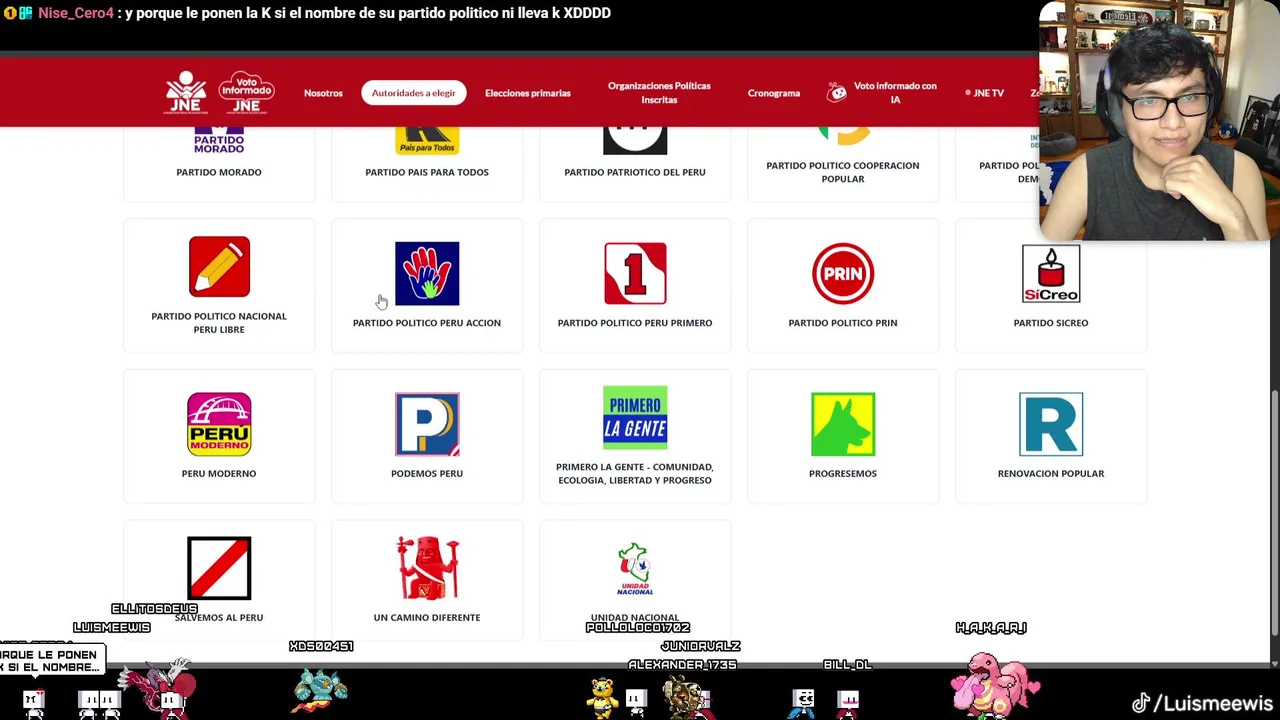Viewport: 1280px width, 720px height.
Task: Open the Cronograma menu item
Action: coord(774,93)
